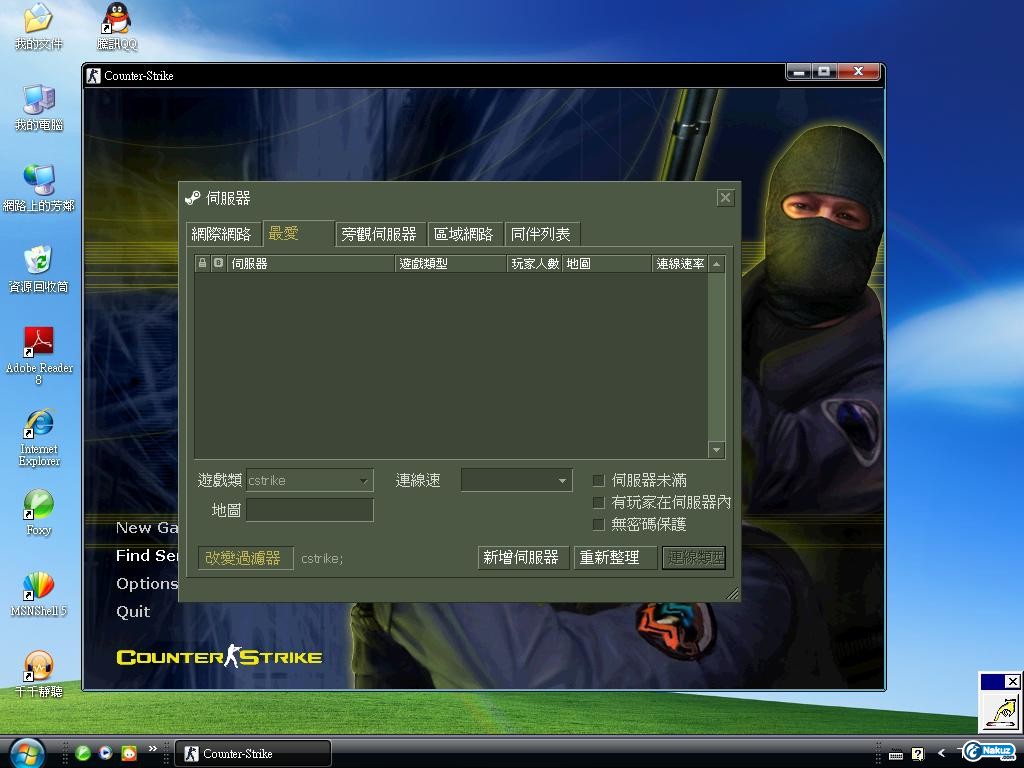
Task: Click the 新增伺服器 button
Action: coord(520,557)
